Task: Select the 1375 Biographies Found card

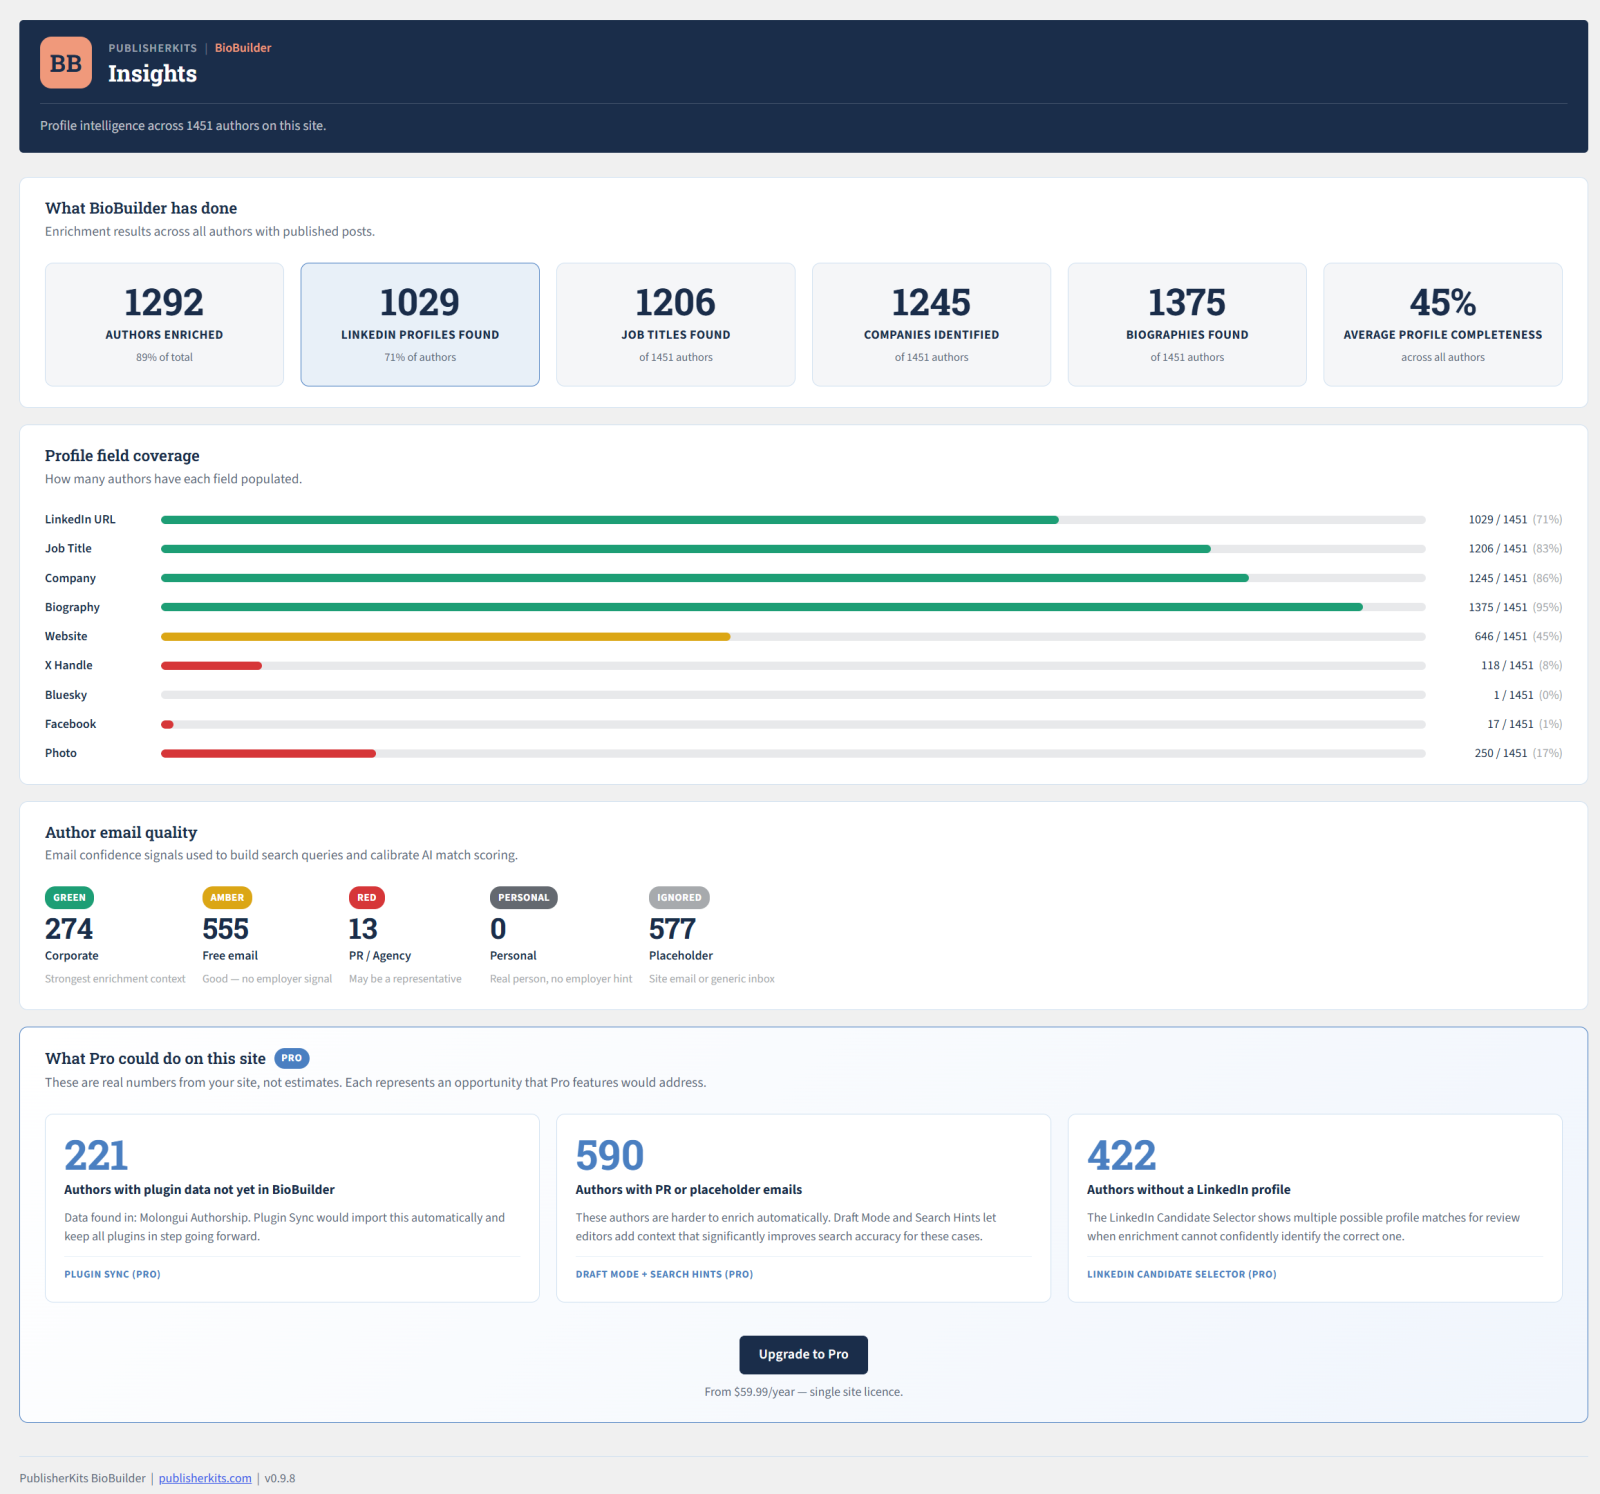Action: 1187,324
